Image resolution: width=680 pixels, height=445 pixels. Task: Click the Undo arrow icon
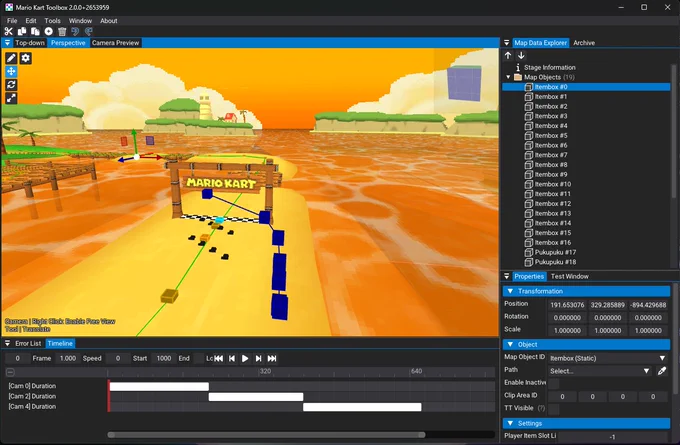(x=75, y=31)
